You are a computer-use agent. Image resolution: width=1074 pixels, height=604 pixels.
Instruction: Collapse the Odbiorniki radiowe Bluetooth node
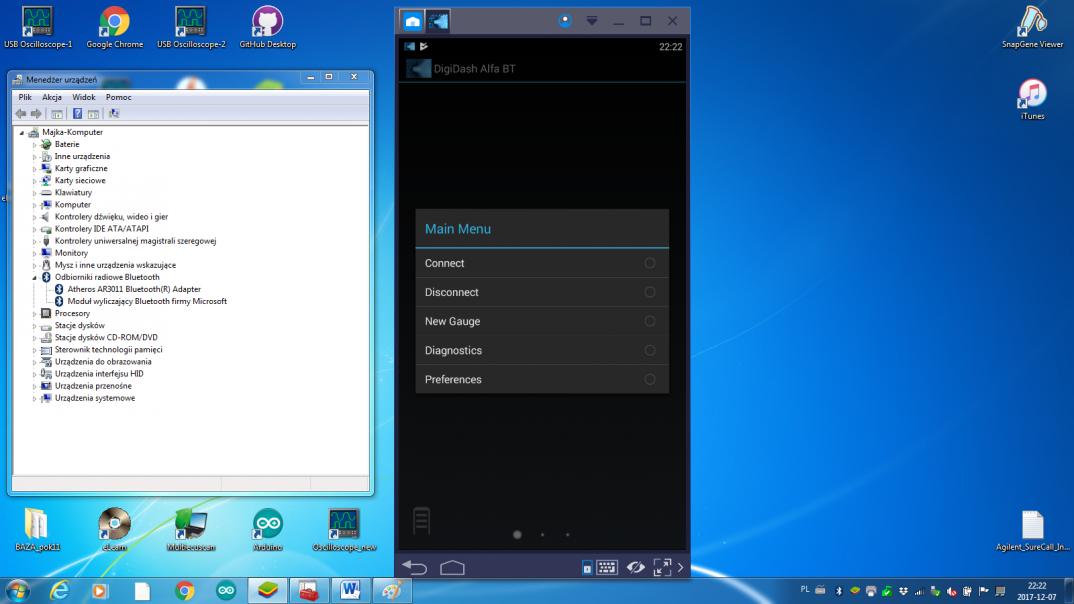click(35, 277)
